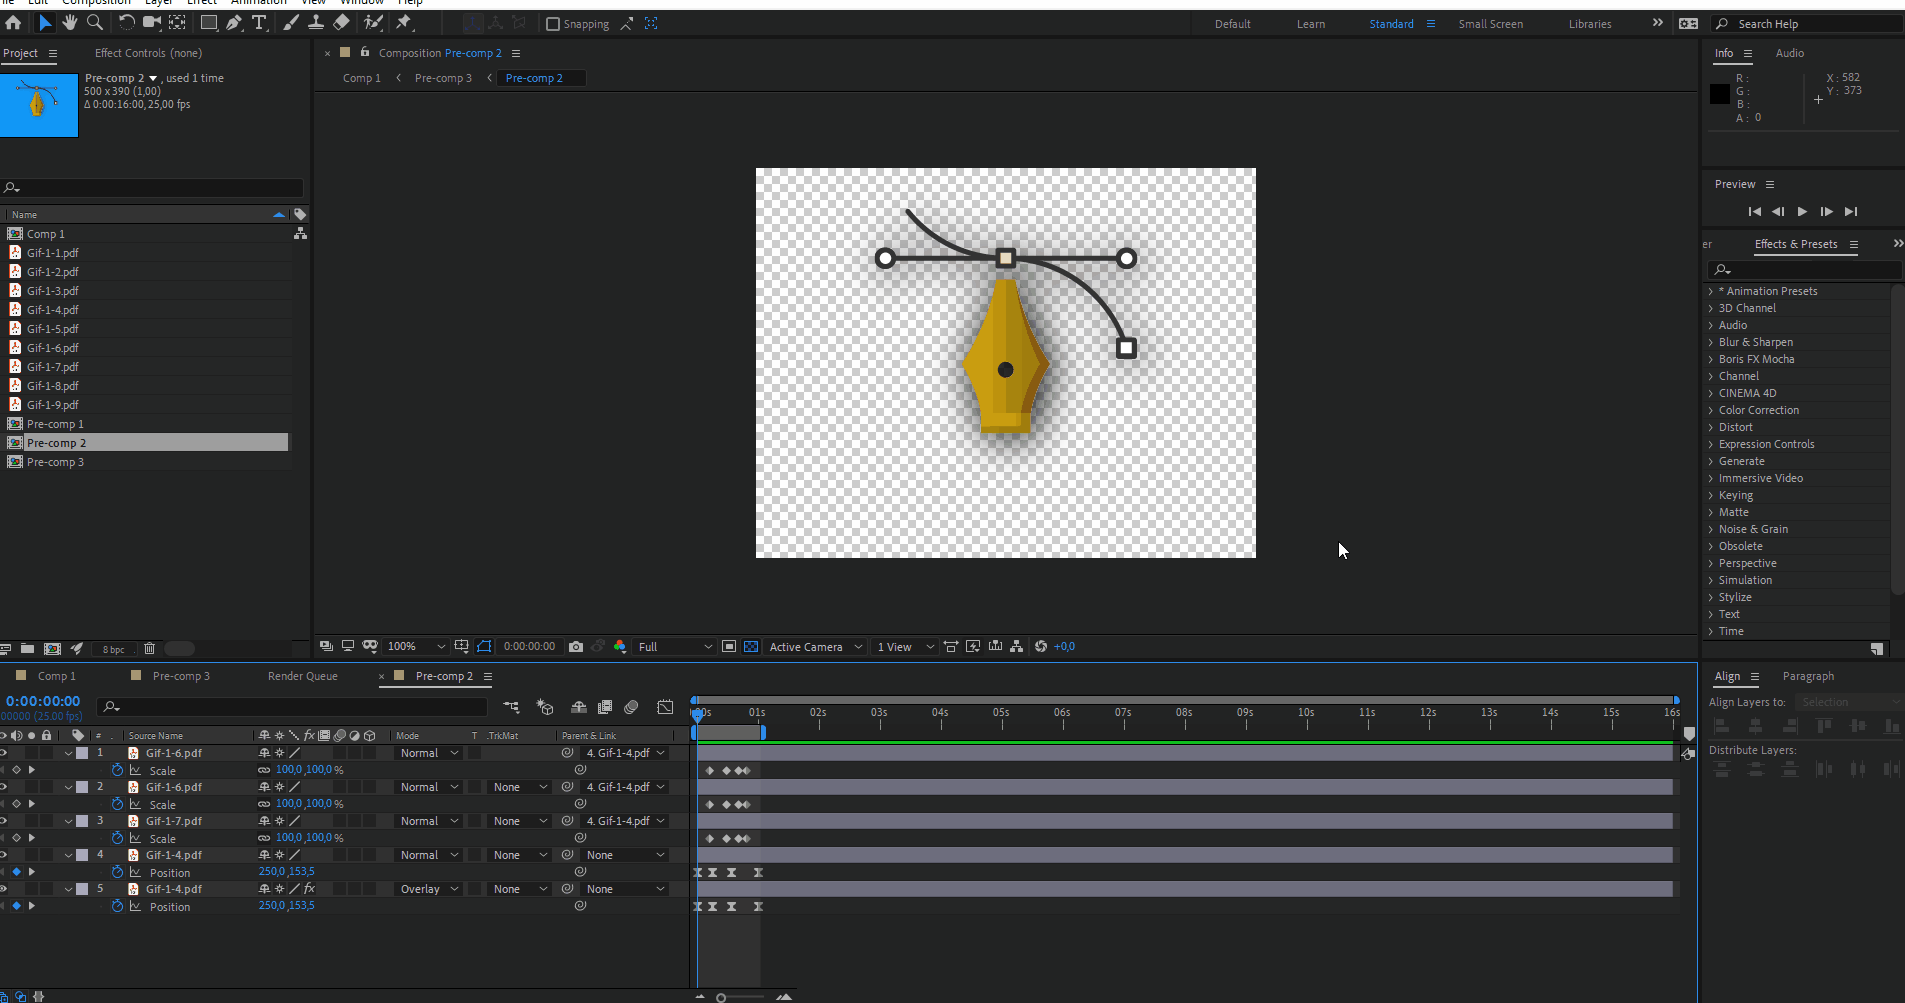This screenshot has width=1905, height=1003.
Task: Click the composition tab label color swatch
Action: tap(346, 53)
